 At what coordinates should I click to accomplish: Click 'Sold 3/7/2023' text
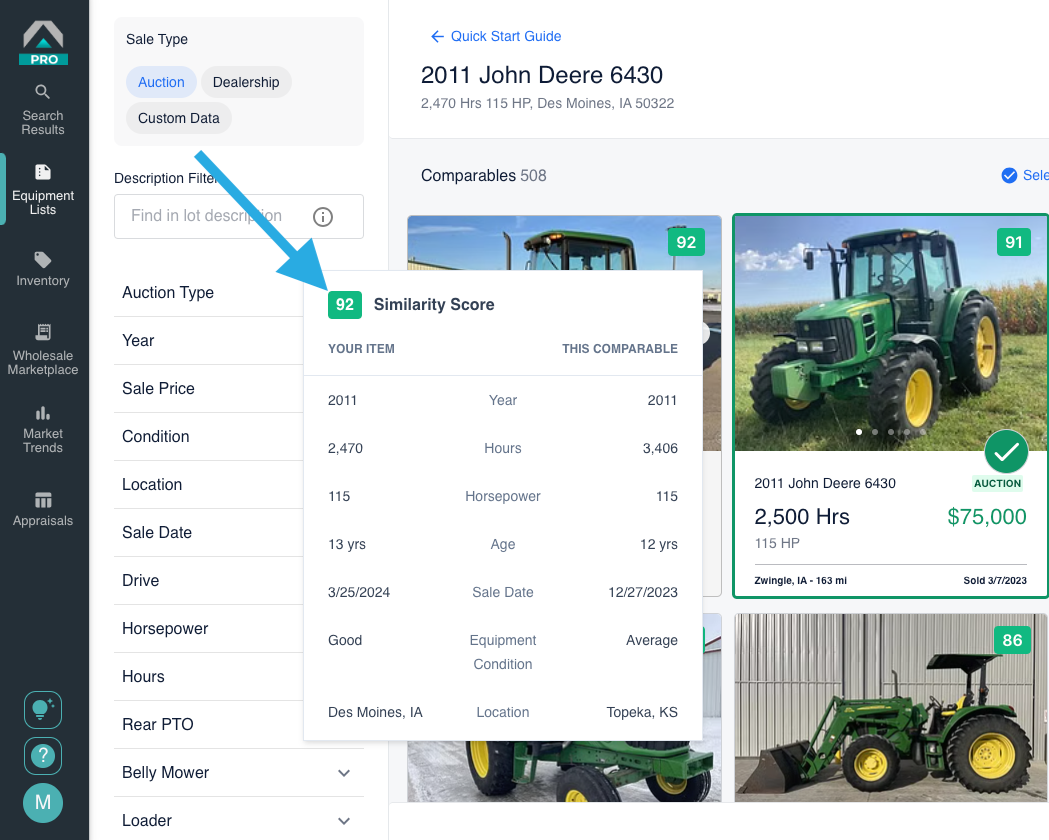coord(995,581)
